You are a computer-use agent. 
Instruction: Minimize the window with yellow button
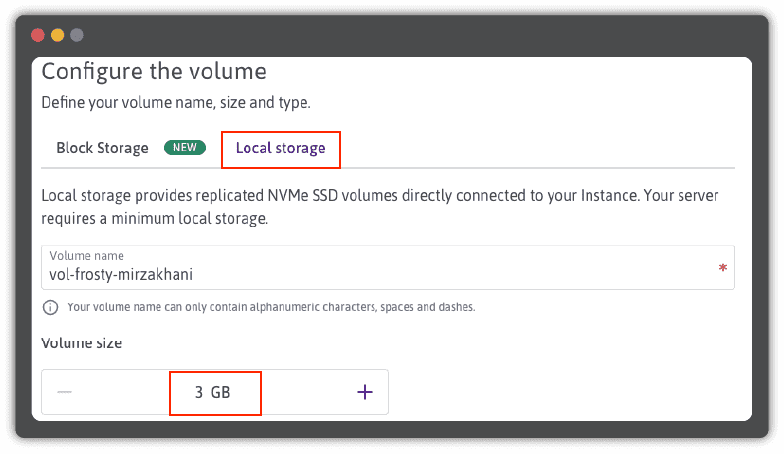click(57, 35)
